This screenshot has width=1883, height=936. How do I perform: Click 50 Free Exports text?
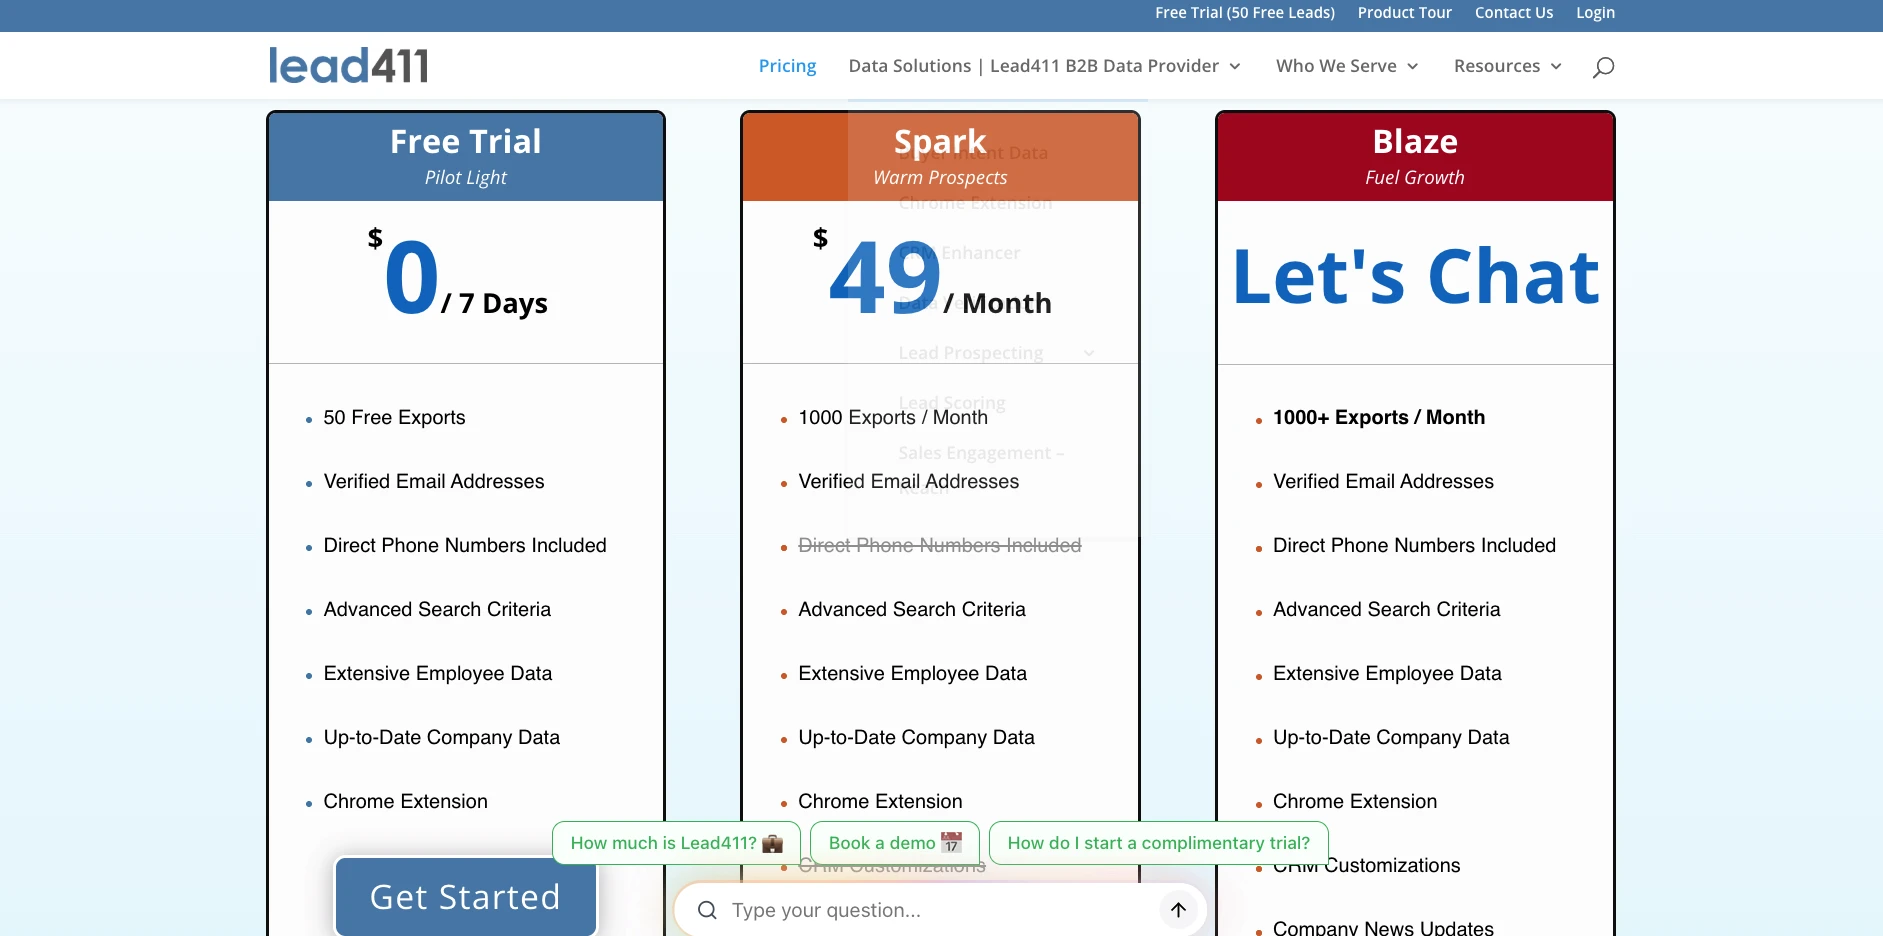click(x=394, y=418)
